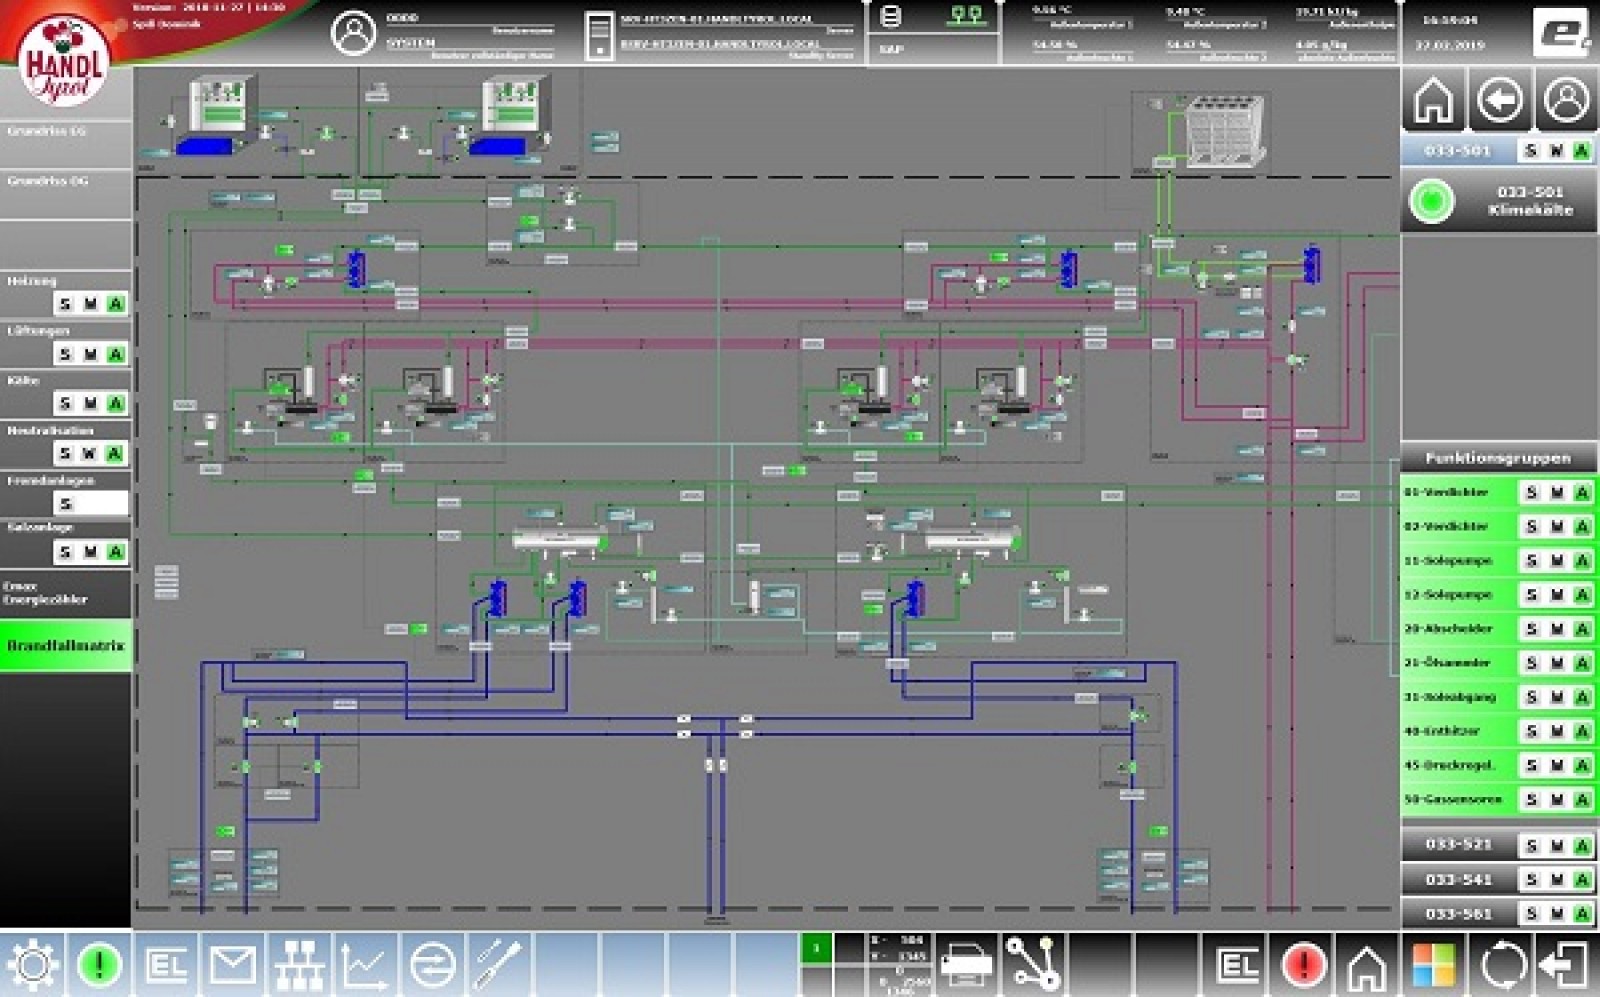The width and height of the screenshot is (1600, 997).
Task: Expand the 033-541 section header
Action: click(x=1458, y=880)
